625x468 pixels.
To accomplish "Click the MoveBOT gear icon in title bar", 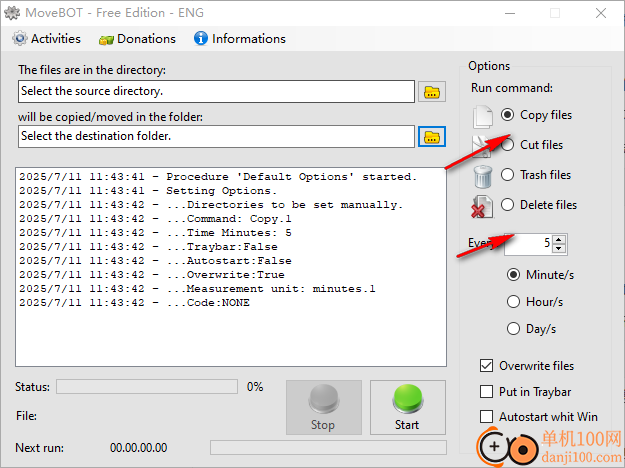I will click(12, 13).
